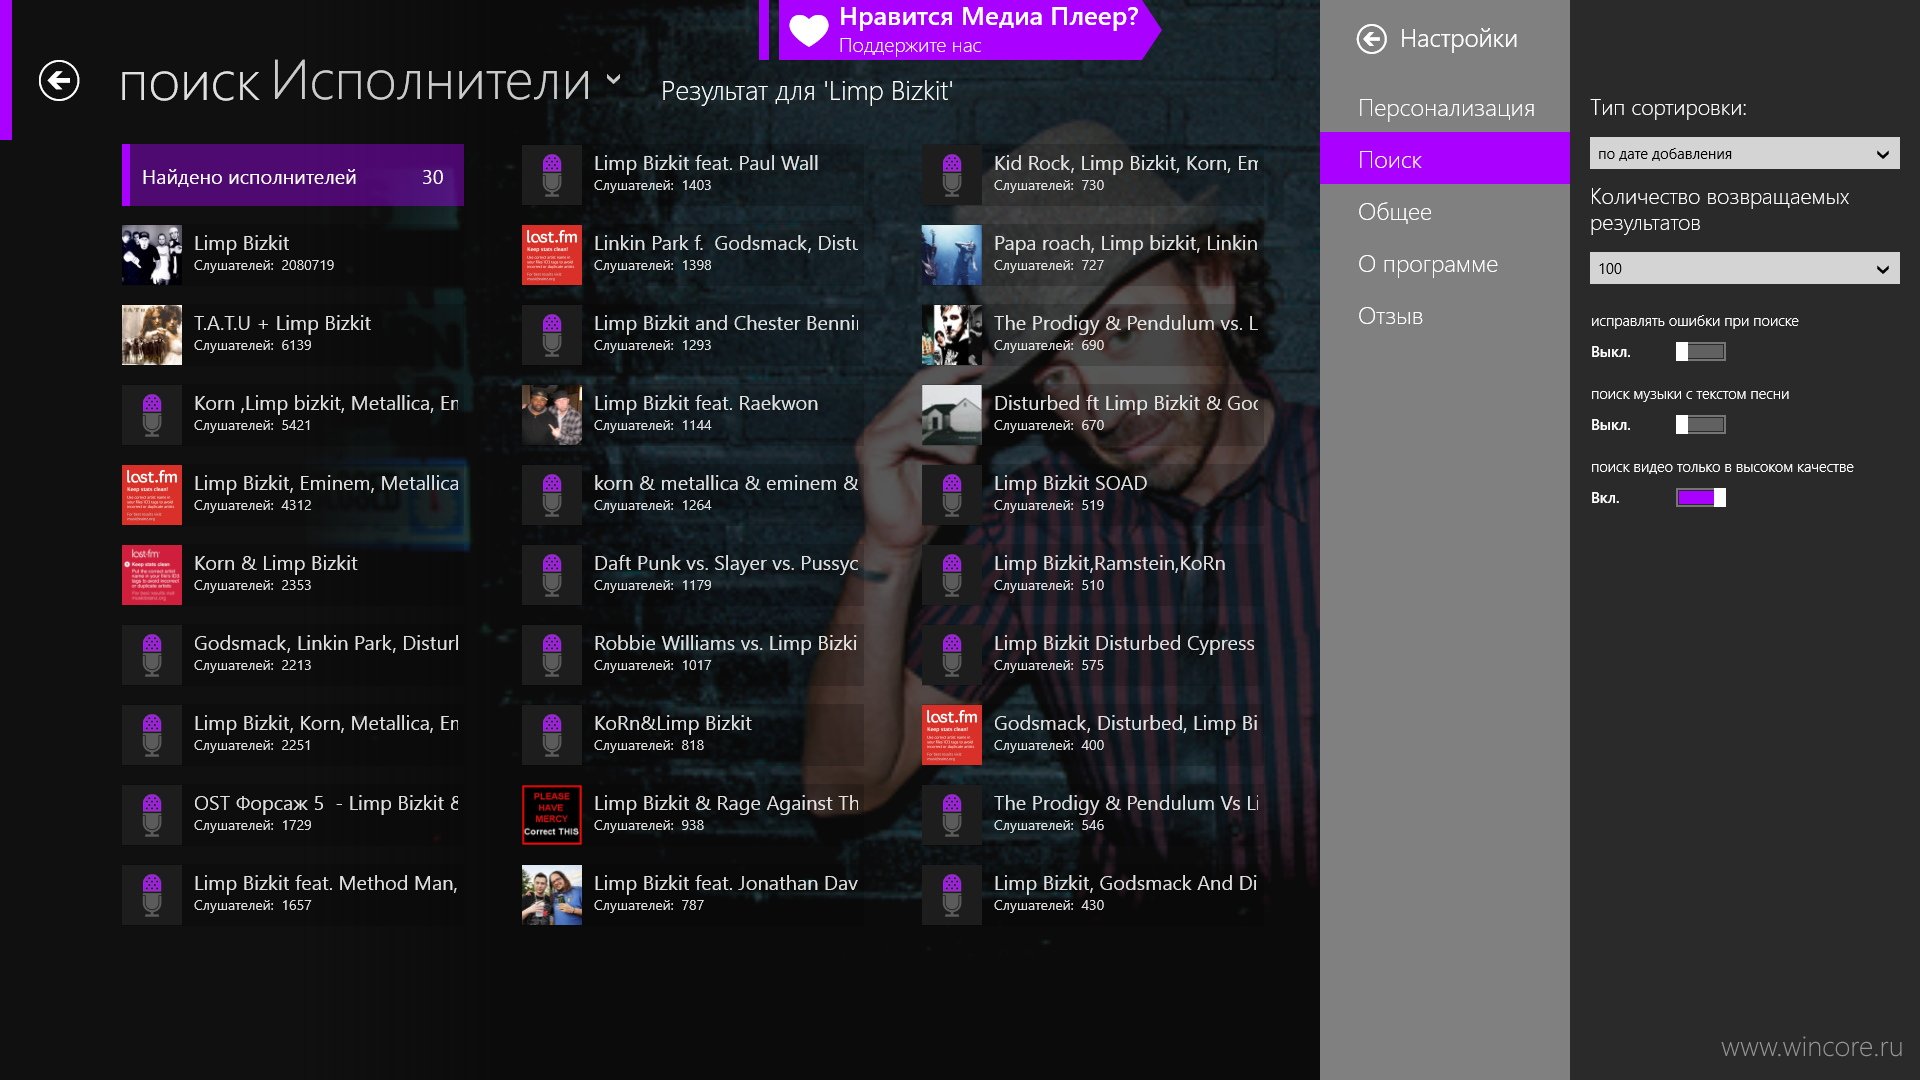Click the heart icon in the purple banner
This screenshot has width=1920, height=1080.
809,30
